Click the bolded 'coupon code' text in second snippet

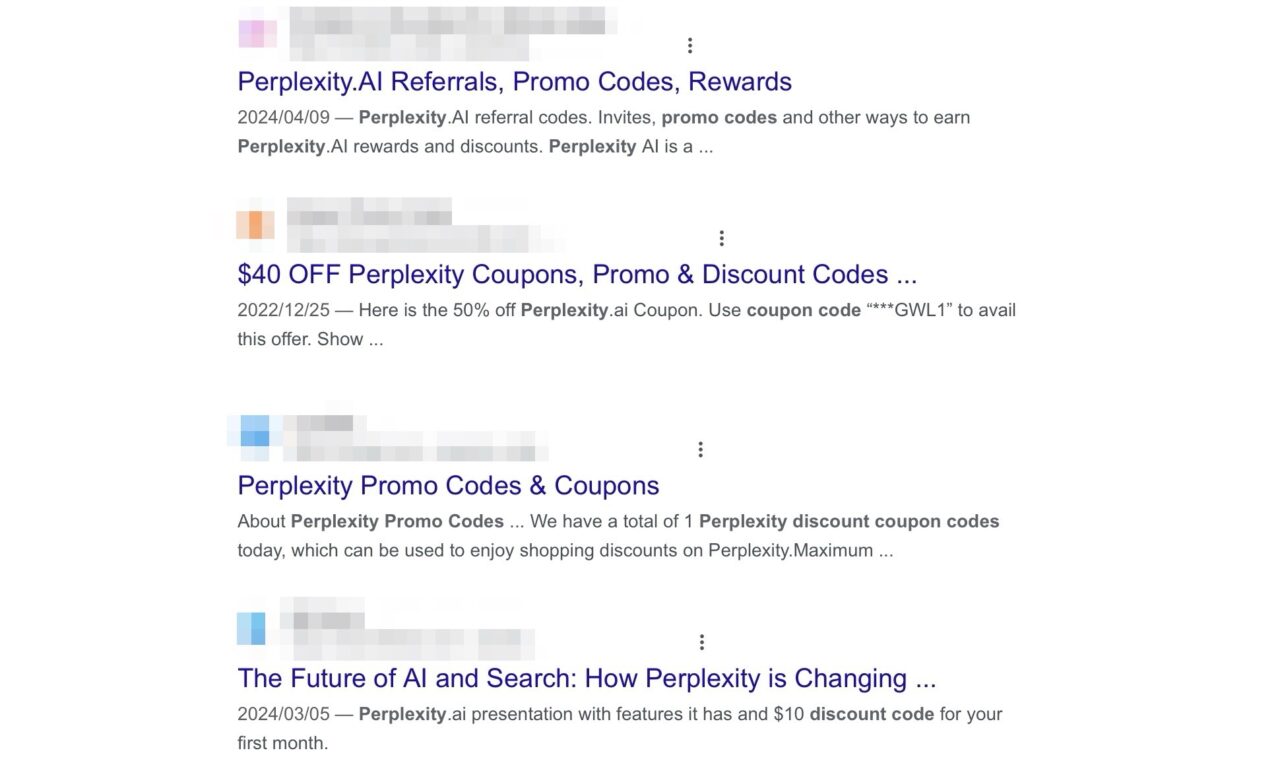tap(803, 310)
